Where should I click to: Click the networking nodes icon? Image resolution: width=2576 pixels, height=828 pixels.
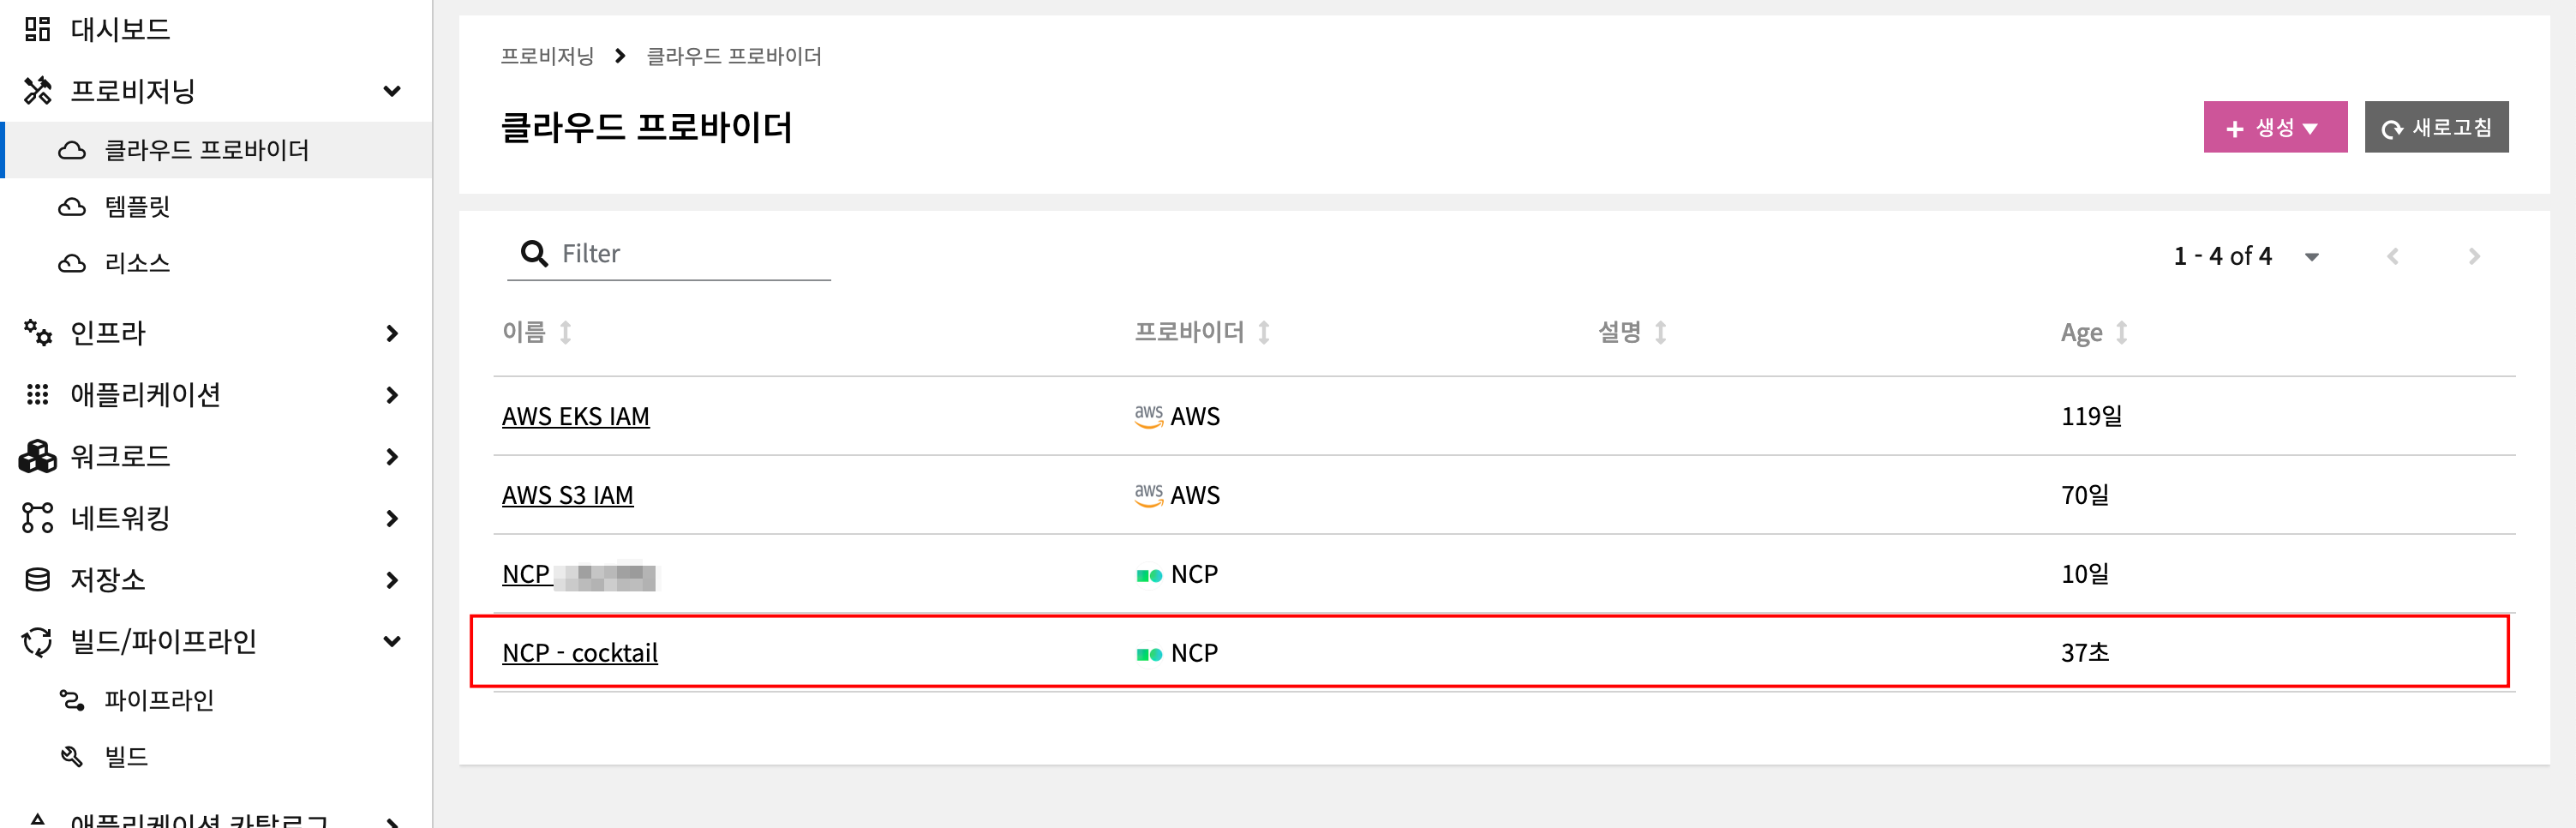coord(37,518)
